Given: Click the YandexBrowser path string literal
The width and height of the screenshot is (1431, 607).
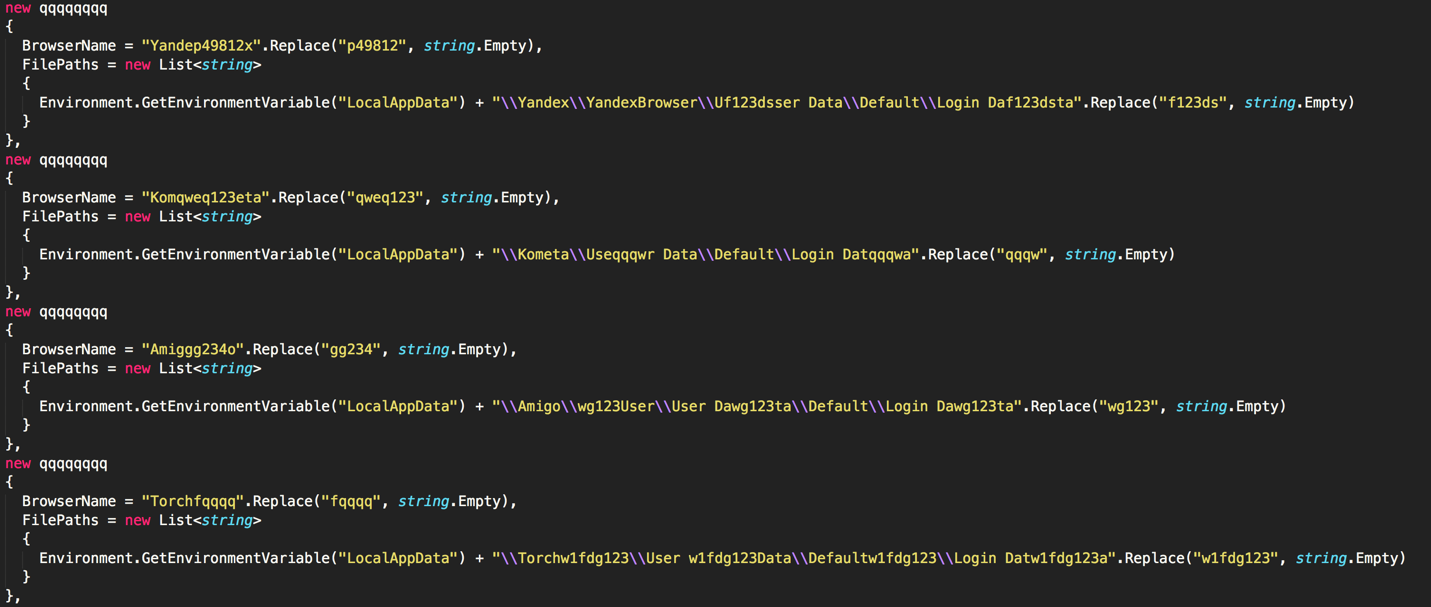Looking at the screenshot, I should [x=787, y=103].
